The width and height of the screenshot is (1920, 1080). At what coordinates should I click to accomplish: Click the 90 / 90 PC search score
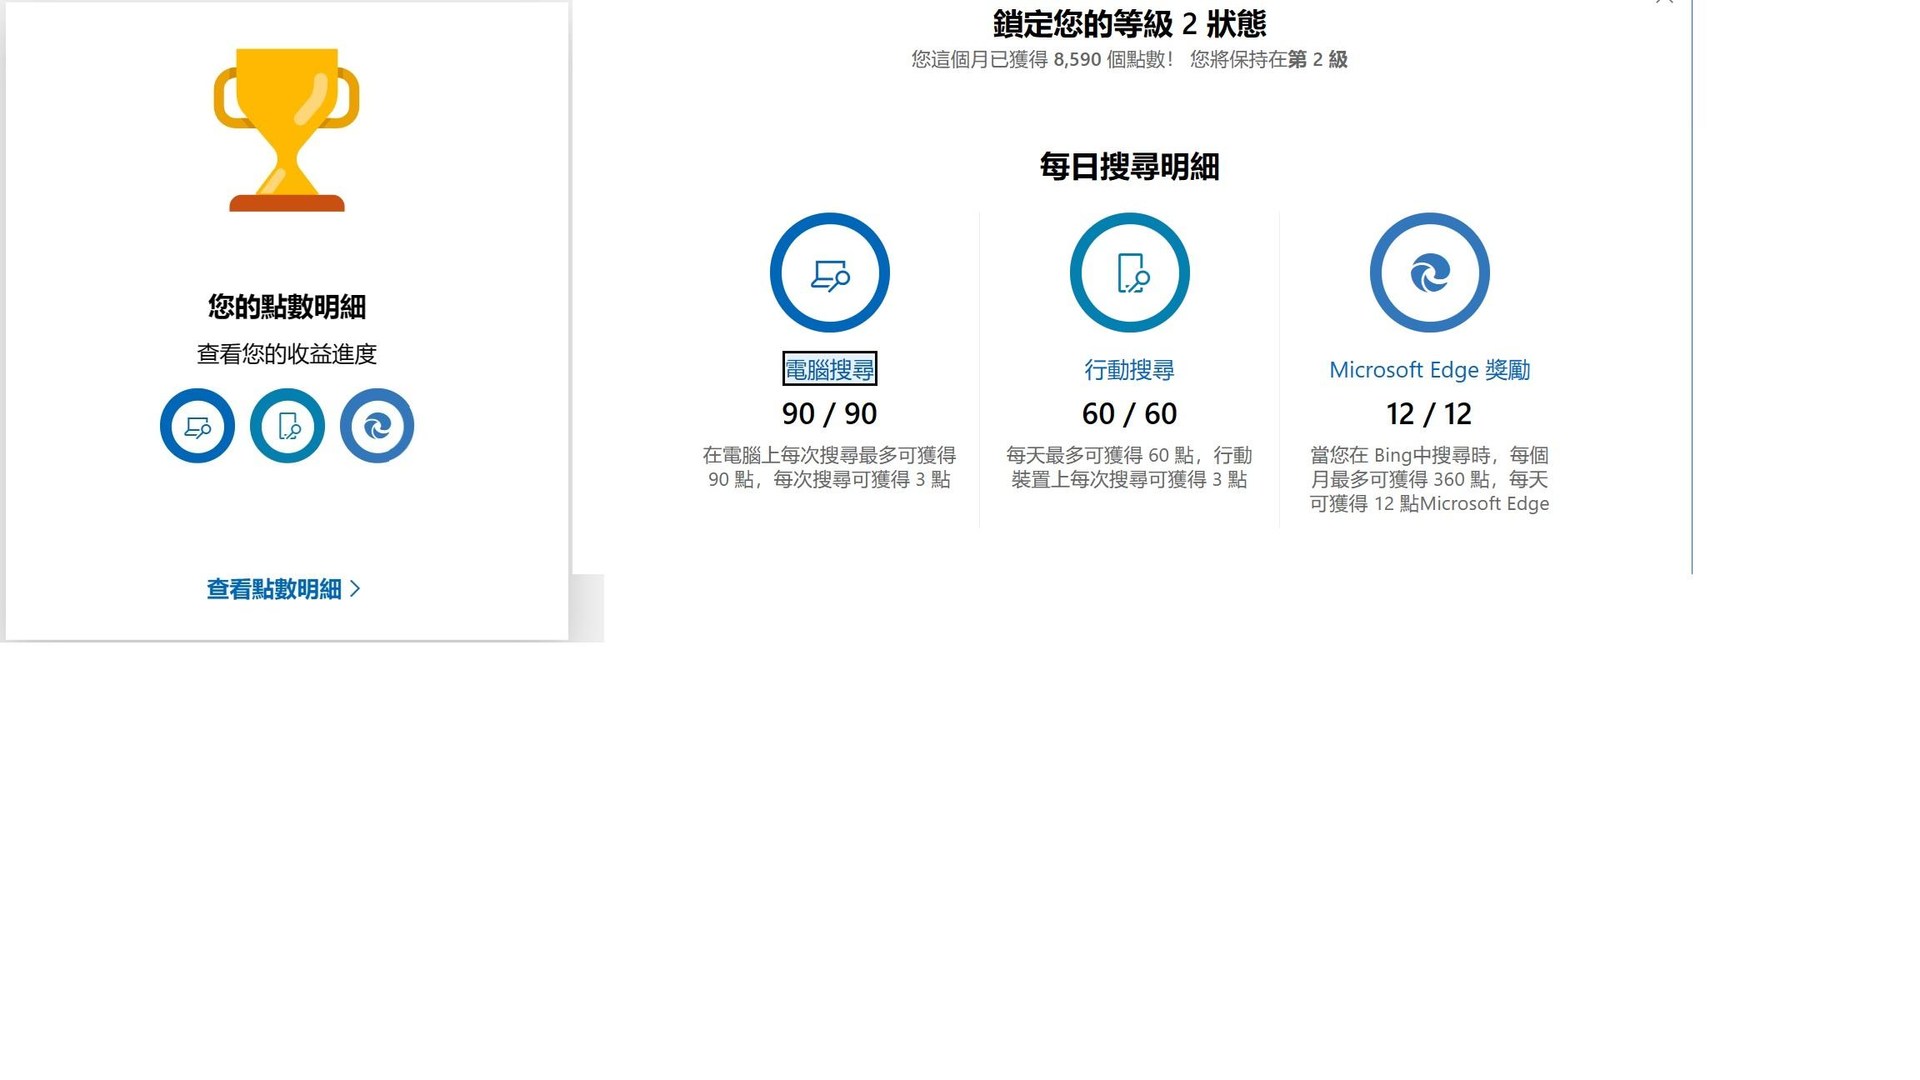click(829, 413)
